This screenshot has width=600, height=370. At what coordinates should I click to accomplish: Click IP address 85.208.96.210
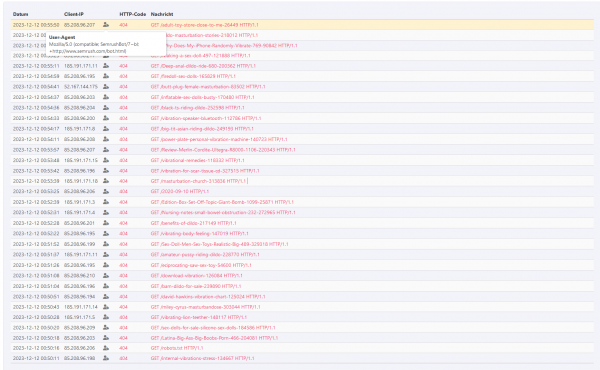[79, 275]
